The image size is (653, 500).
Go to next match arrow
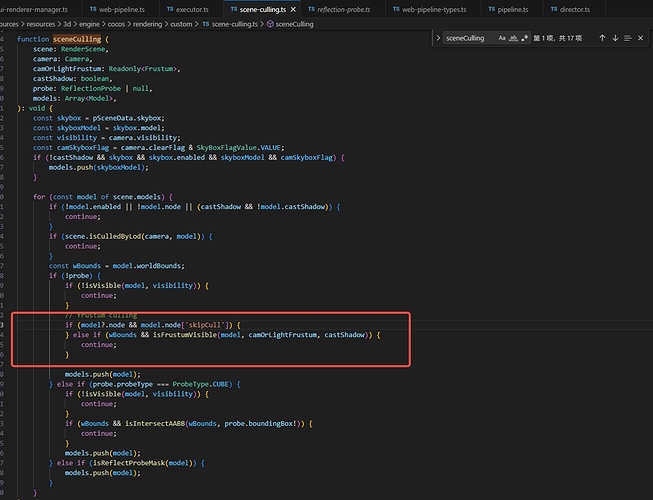click(615, 38)
